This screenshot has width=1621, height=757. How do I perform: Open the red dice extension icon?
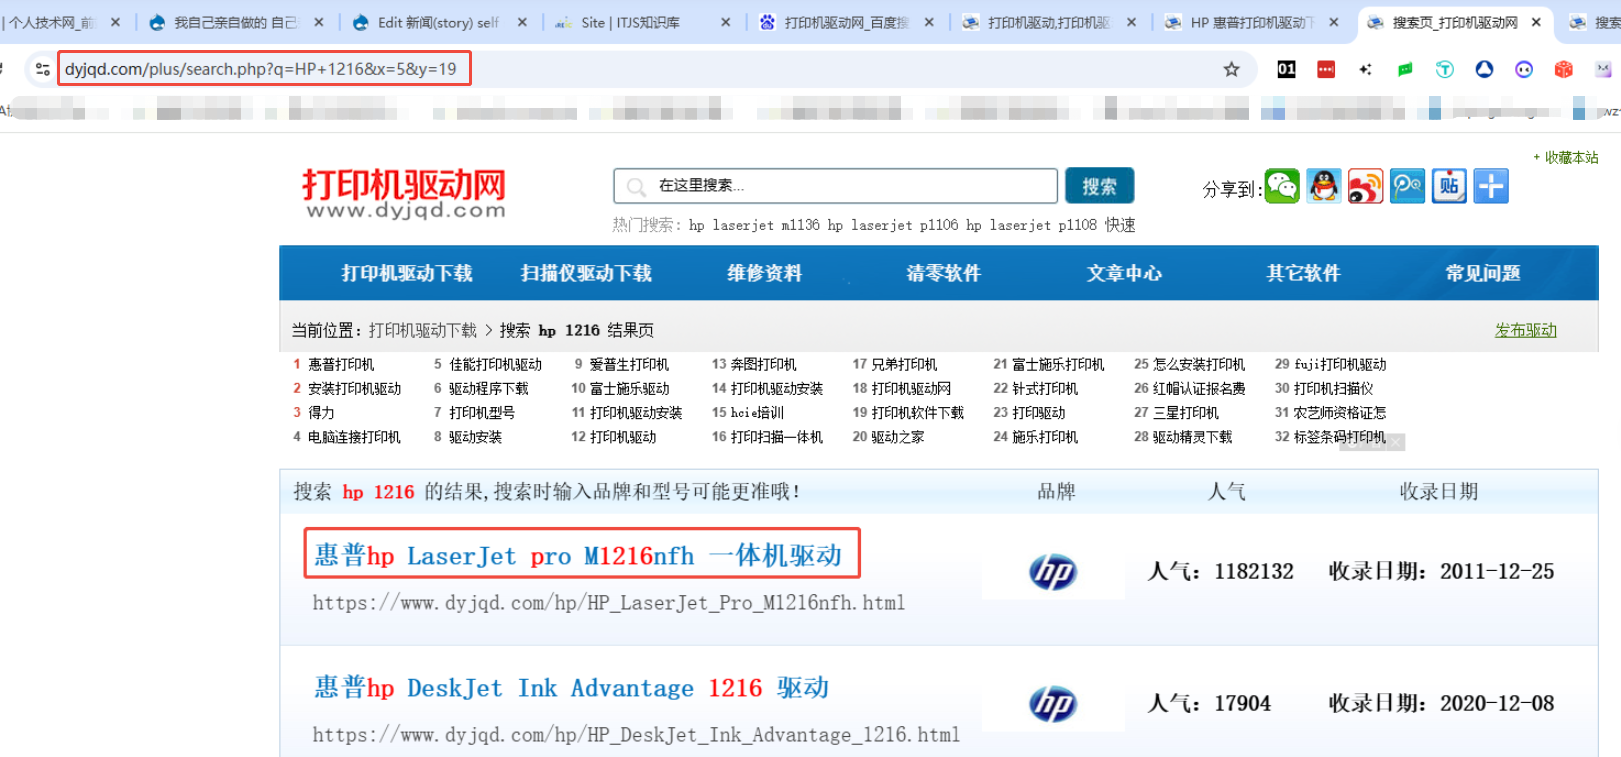tap(1563, 69)
